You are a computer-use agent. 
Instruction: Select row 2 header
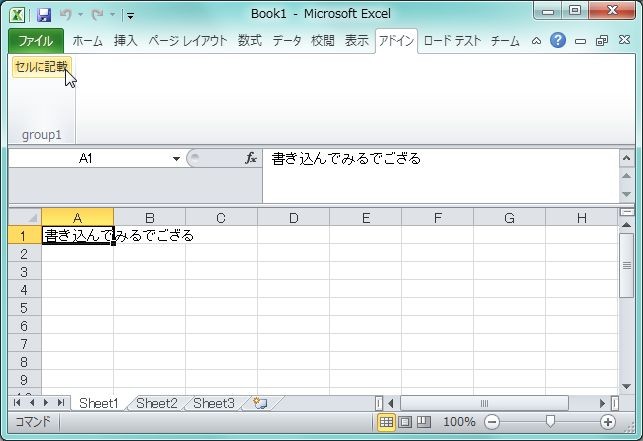tap(25, 254)
